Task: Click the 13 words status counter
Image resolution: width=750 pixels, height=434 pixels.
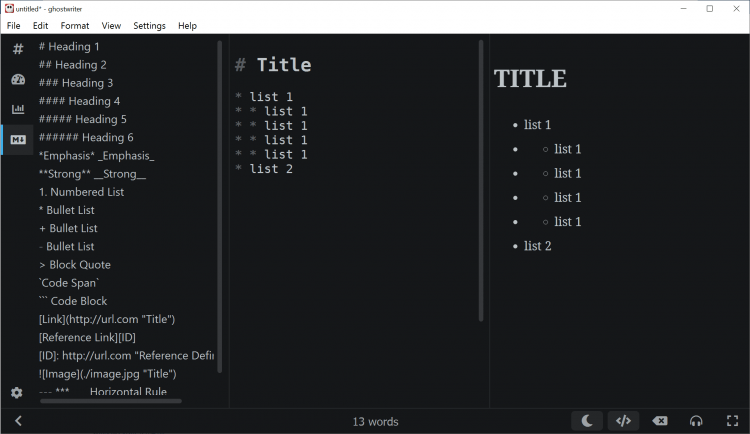Action: tap(375, 422)
